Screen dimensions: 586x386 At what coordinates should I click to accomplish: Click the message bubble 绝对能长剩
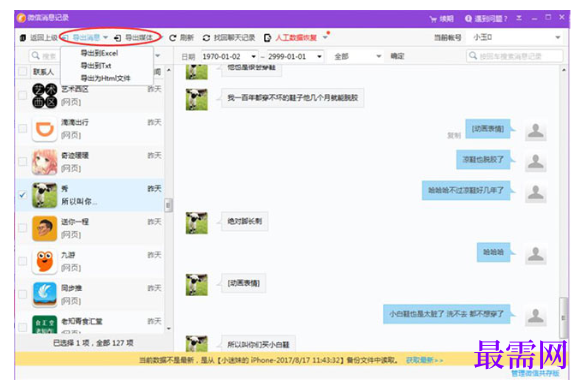244,221
